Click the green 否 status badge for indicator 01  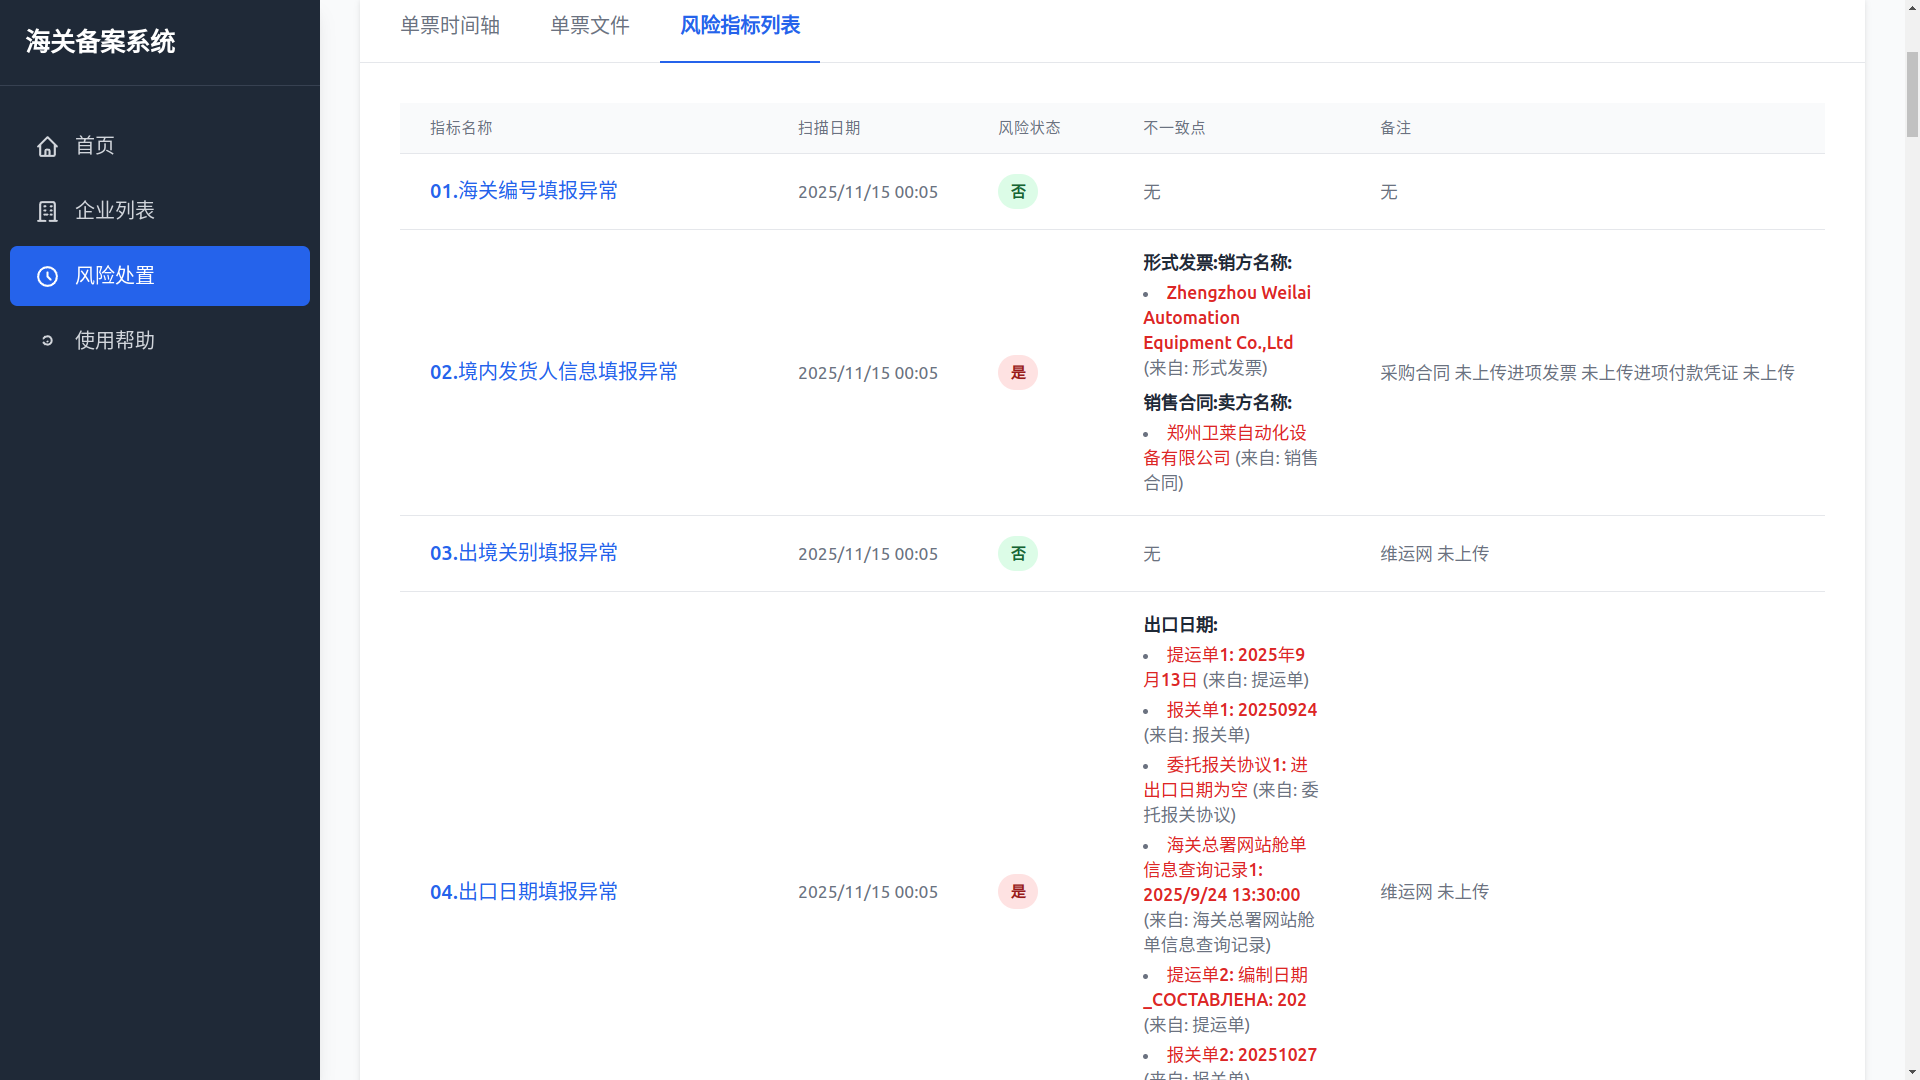pos(1017,191)
